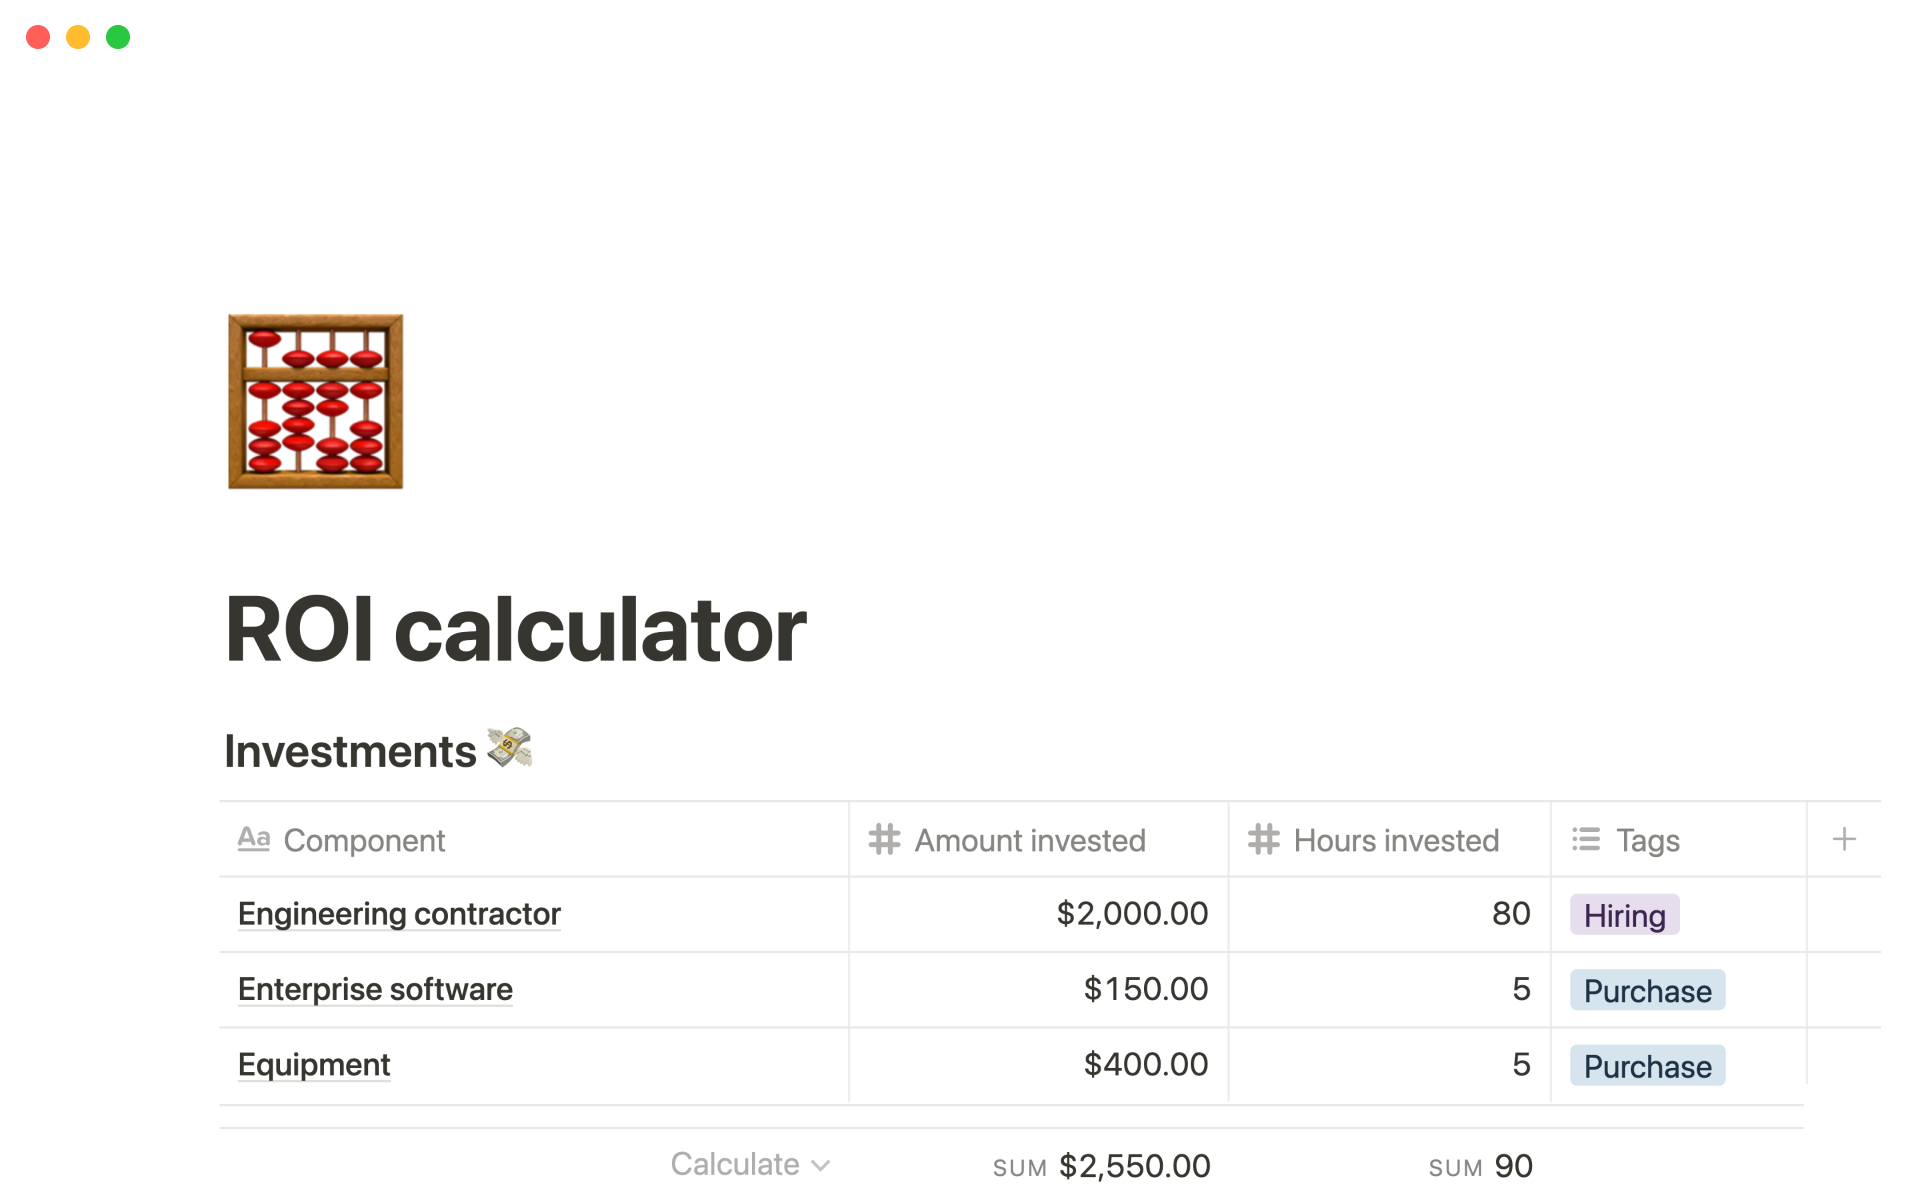Screen dimensions: 1920x1200
Task: Open the Calculate dropdown
Action: pyautogui.click(x=750, y=1165)
